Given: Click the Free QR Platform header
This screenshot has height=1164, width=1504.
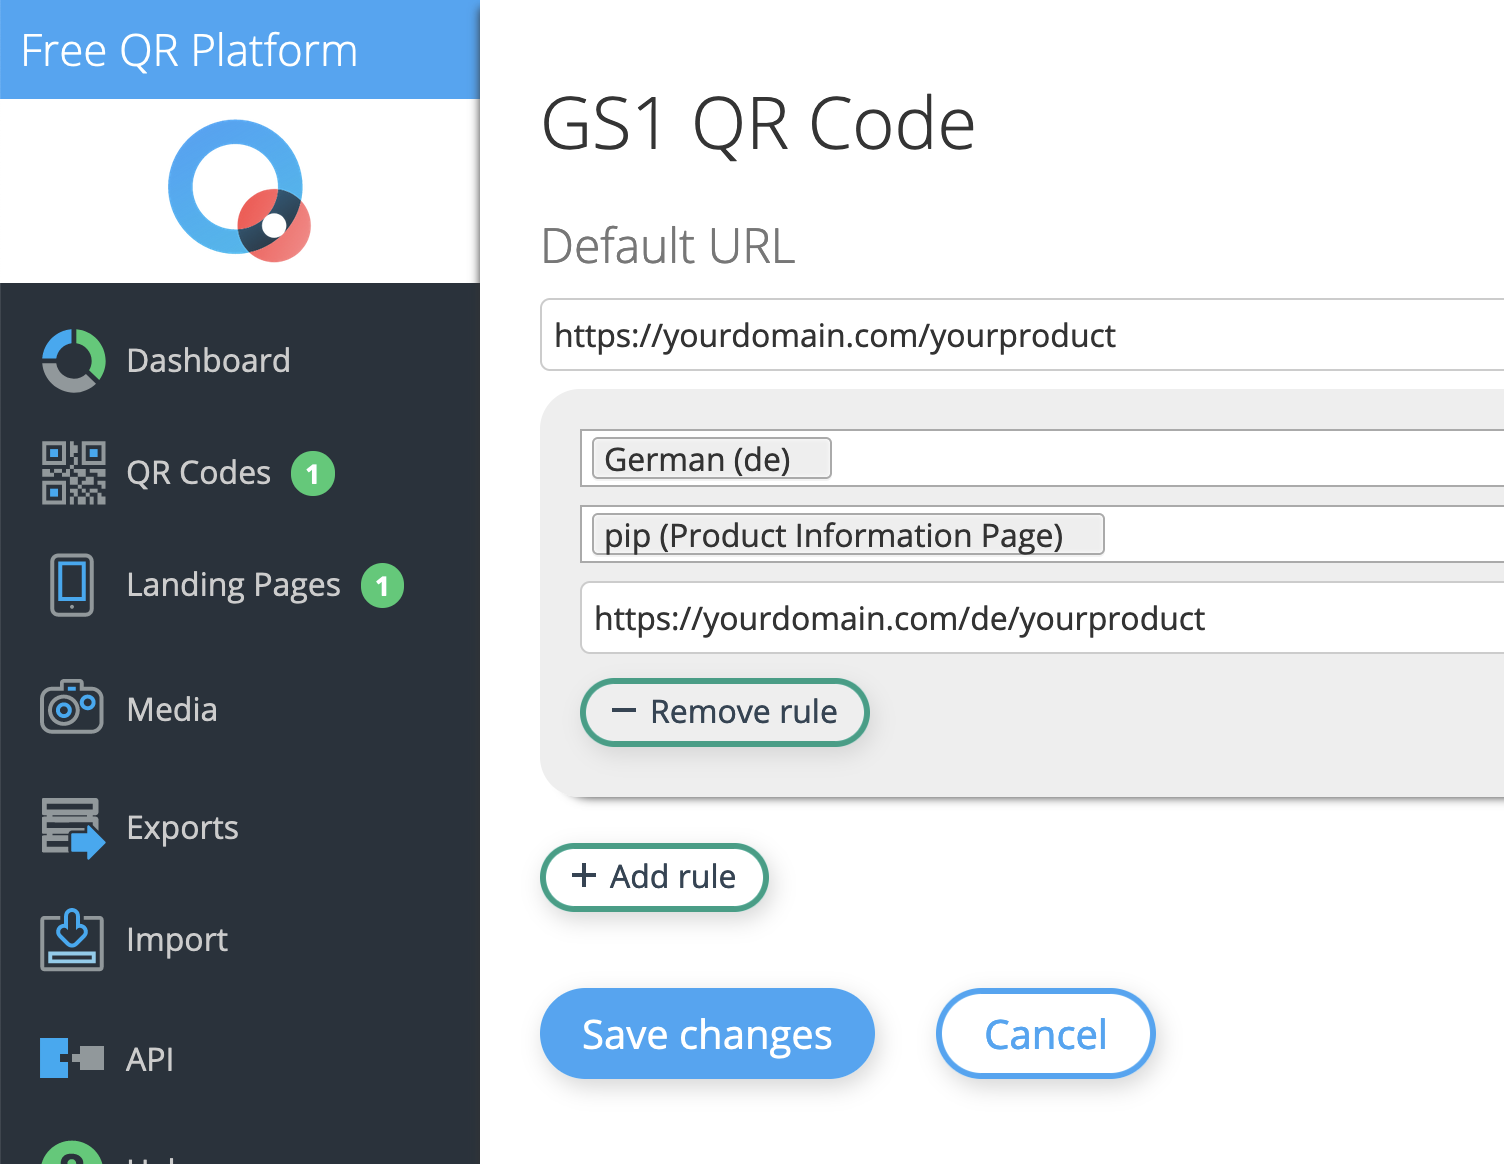Looking at the screenshot, I should 189,49.
